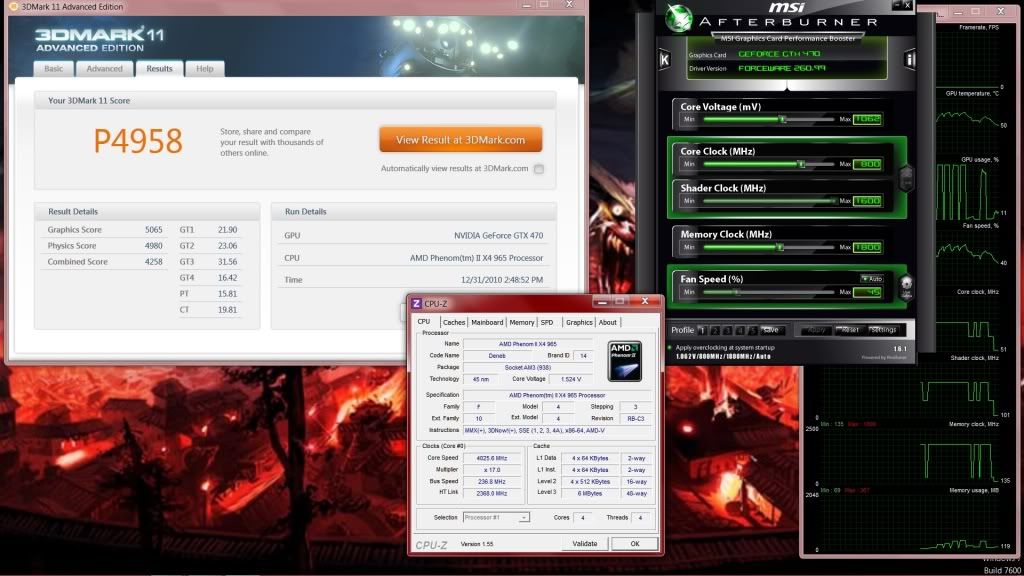This screenshot has width=1024, height=576.
Task: Switch to the Basic tab in 3DMark 11
Action: click(x=54, y=69)
